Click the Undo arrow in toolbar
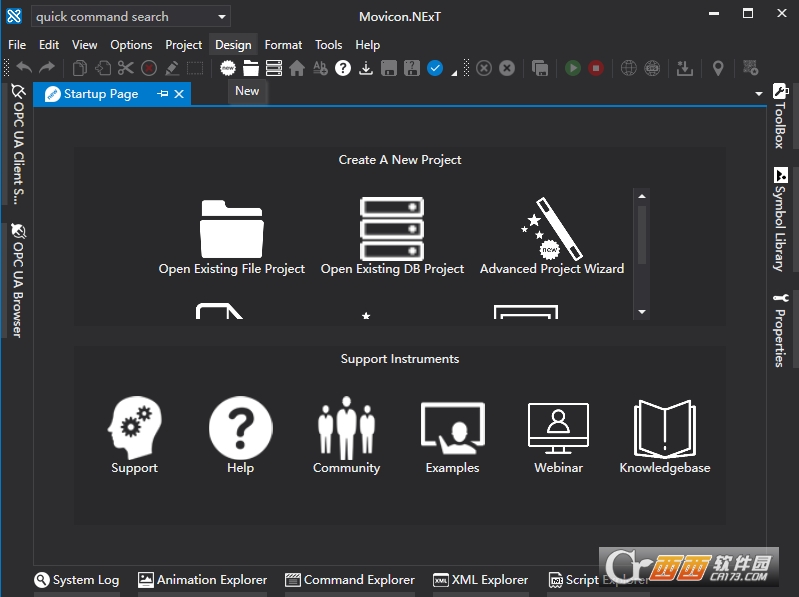799x597 pixels. click(24, 68)
